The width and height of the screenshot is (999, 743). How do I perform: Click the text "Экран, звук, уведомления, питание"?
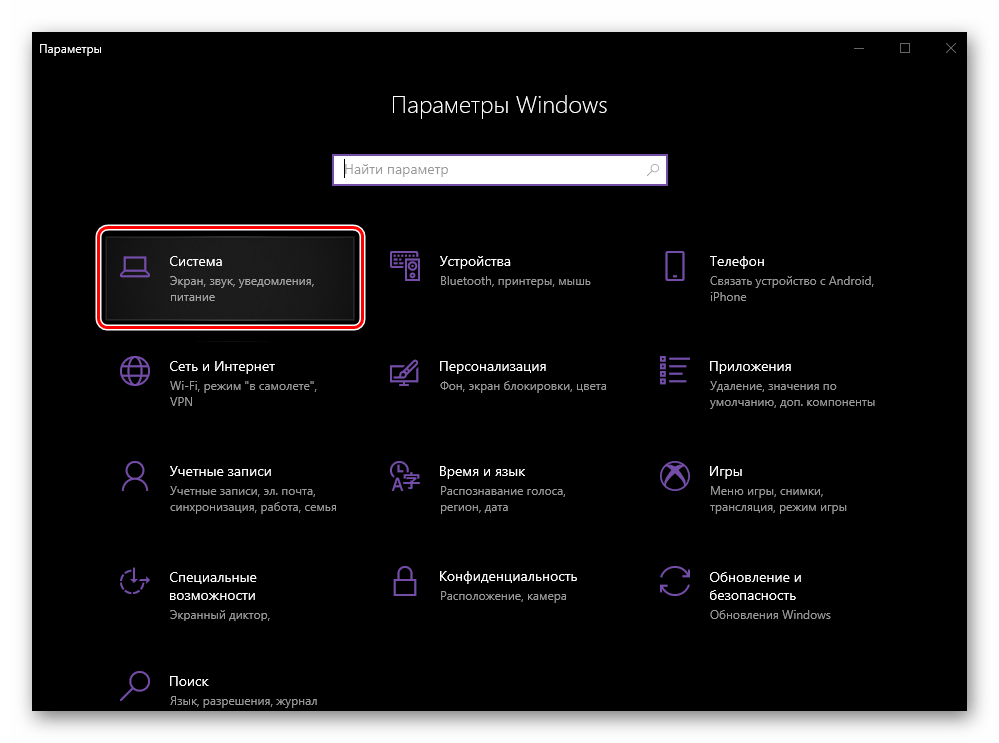click(x=242, y=289)
